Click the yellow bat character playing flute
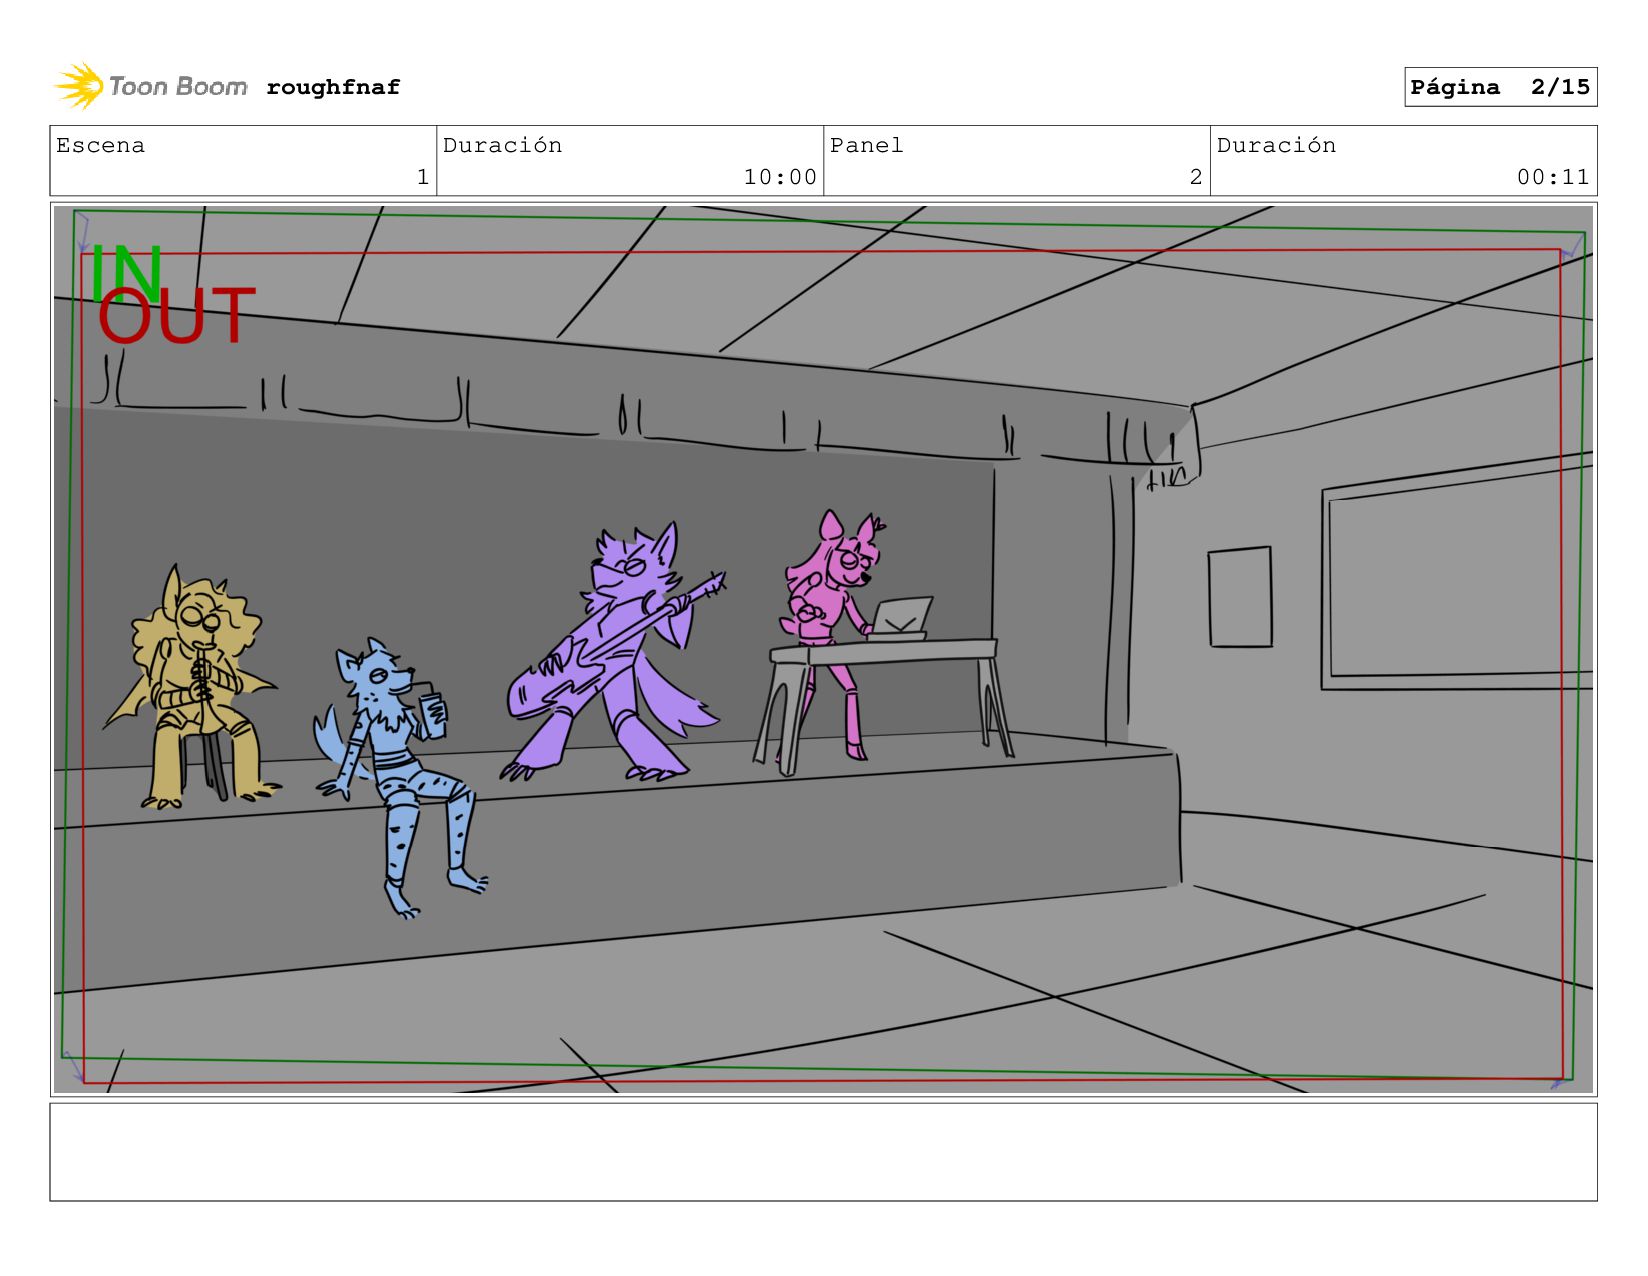This screenshot has height=1276, width=1648. pyautogui.click(x=190, y=687)
